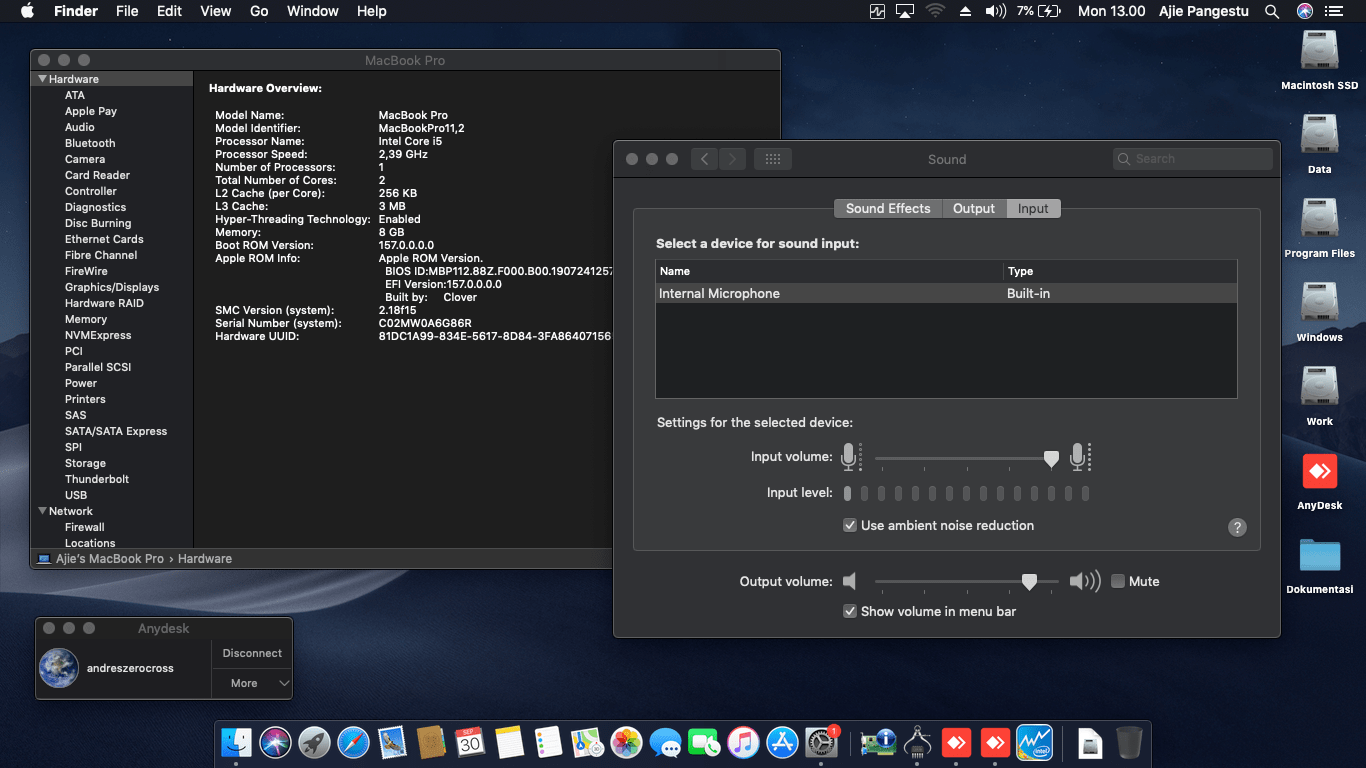1366x768 pixels.
Task: Open FaceTime from the dock
Action: coord(704,742)
